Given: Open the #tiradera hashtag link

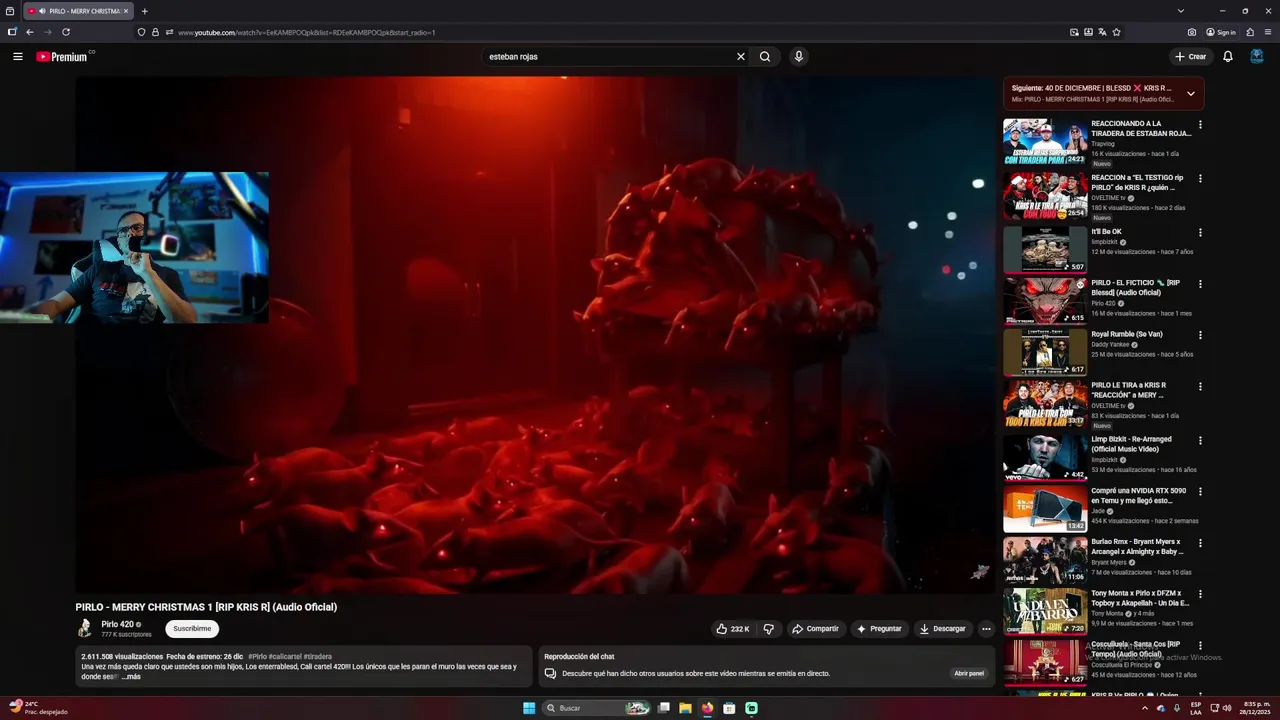Looking at the screenshot, I should pyautogui.click(x=318, y=657).
